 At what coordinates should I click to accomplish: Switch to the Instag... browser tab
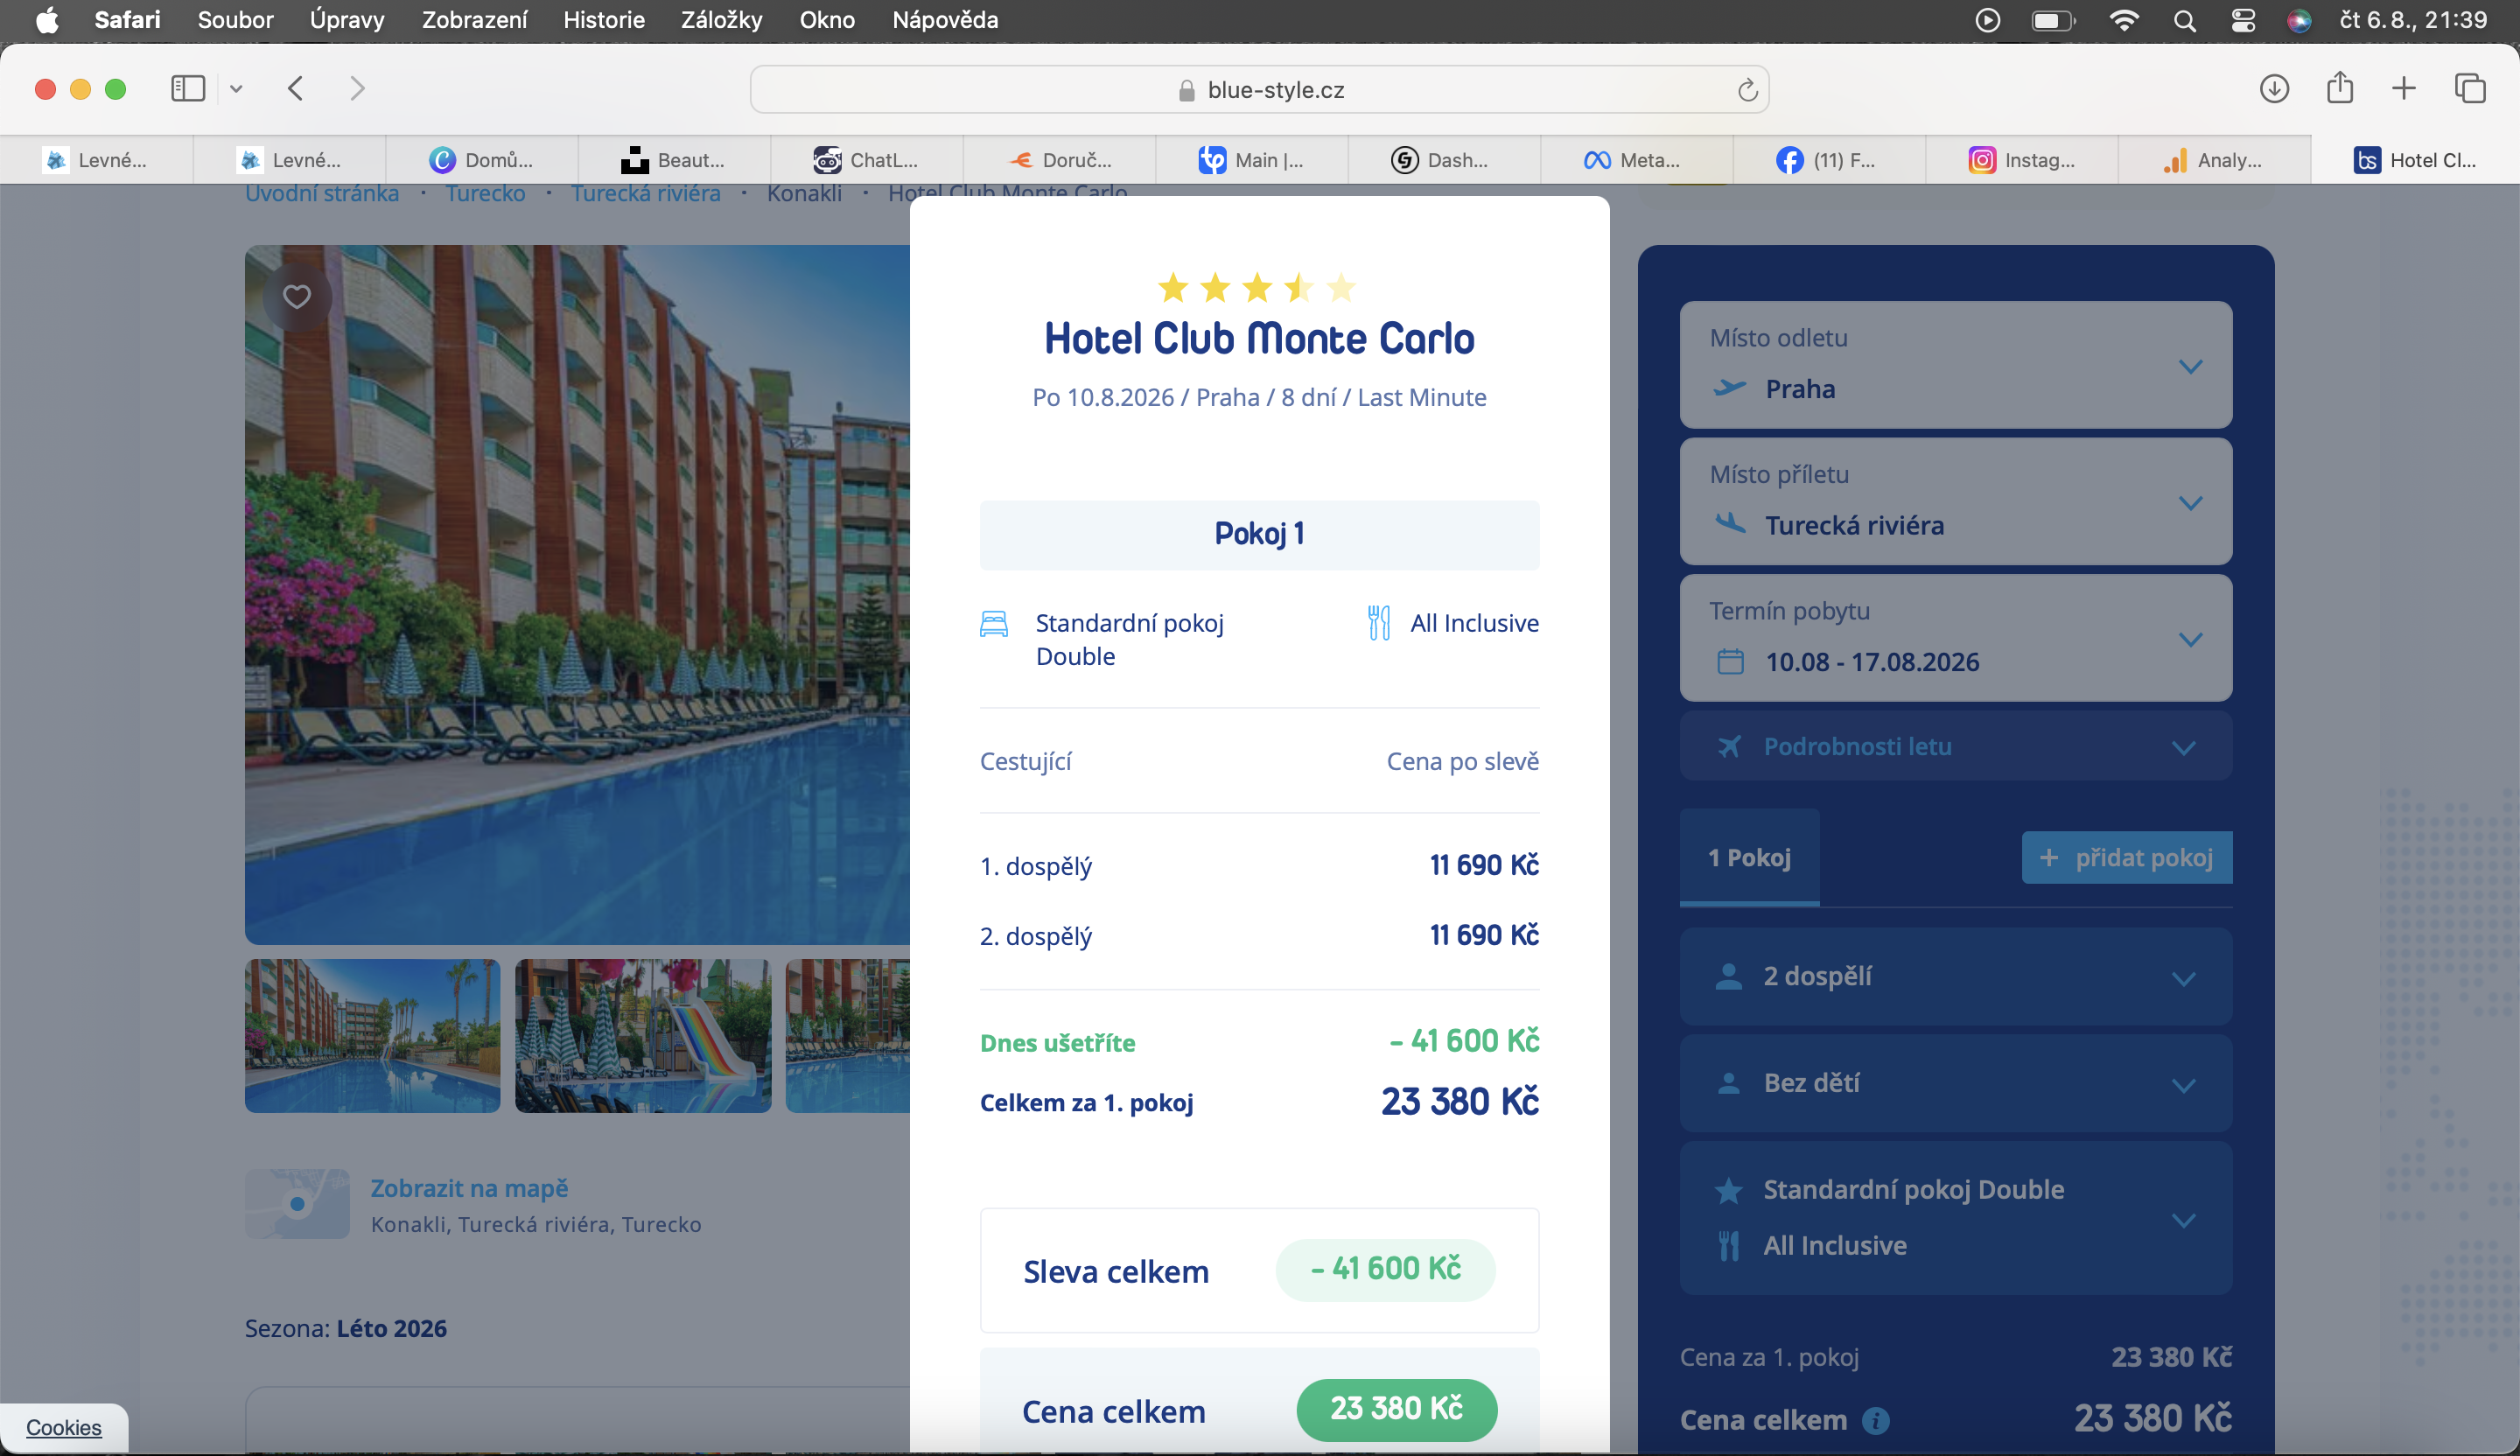2021,160
